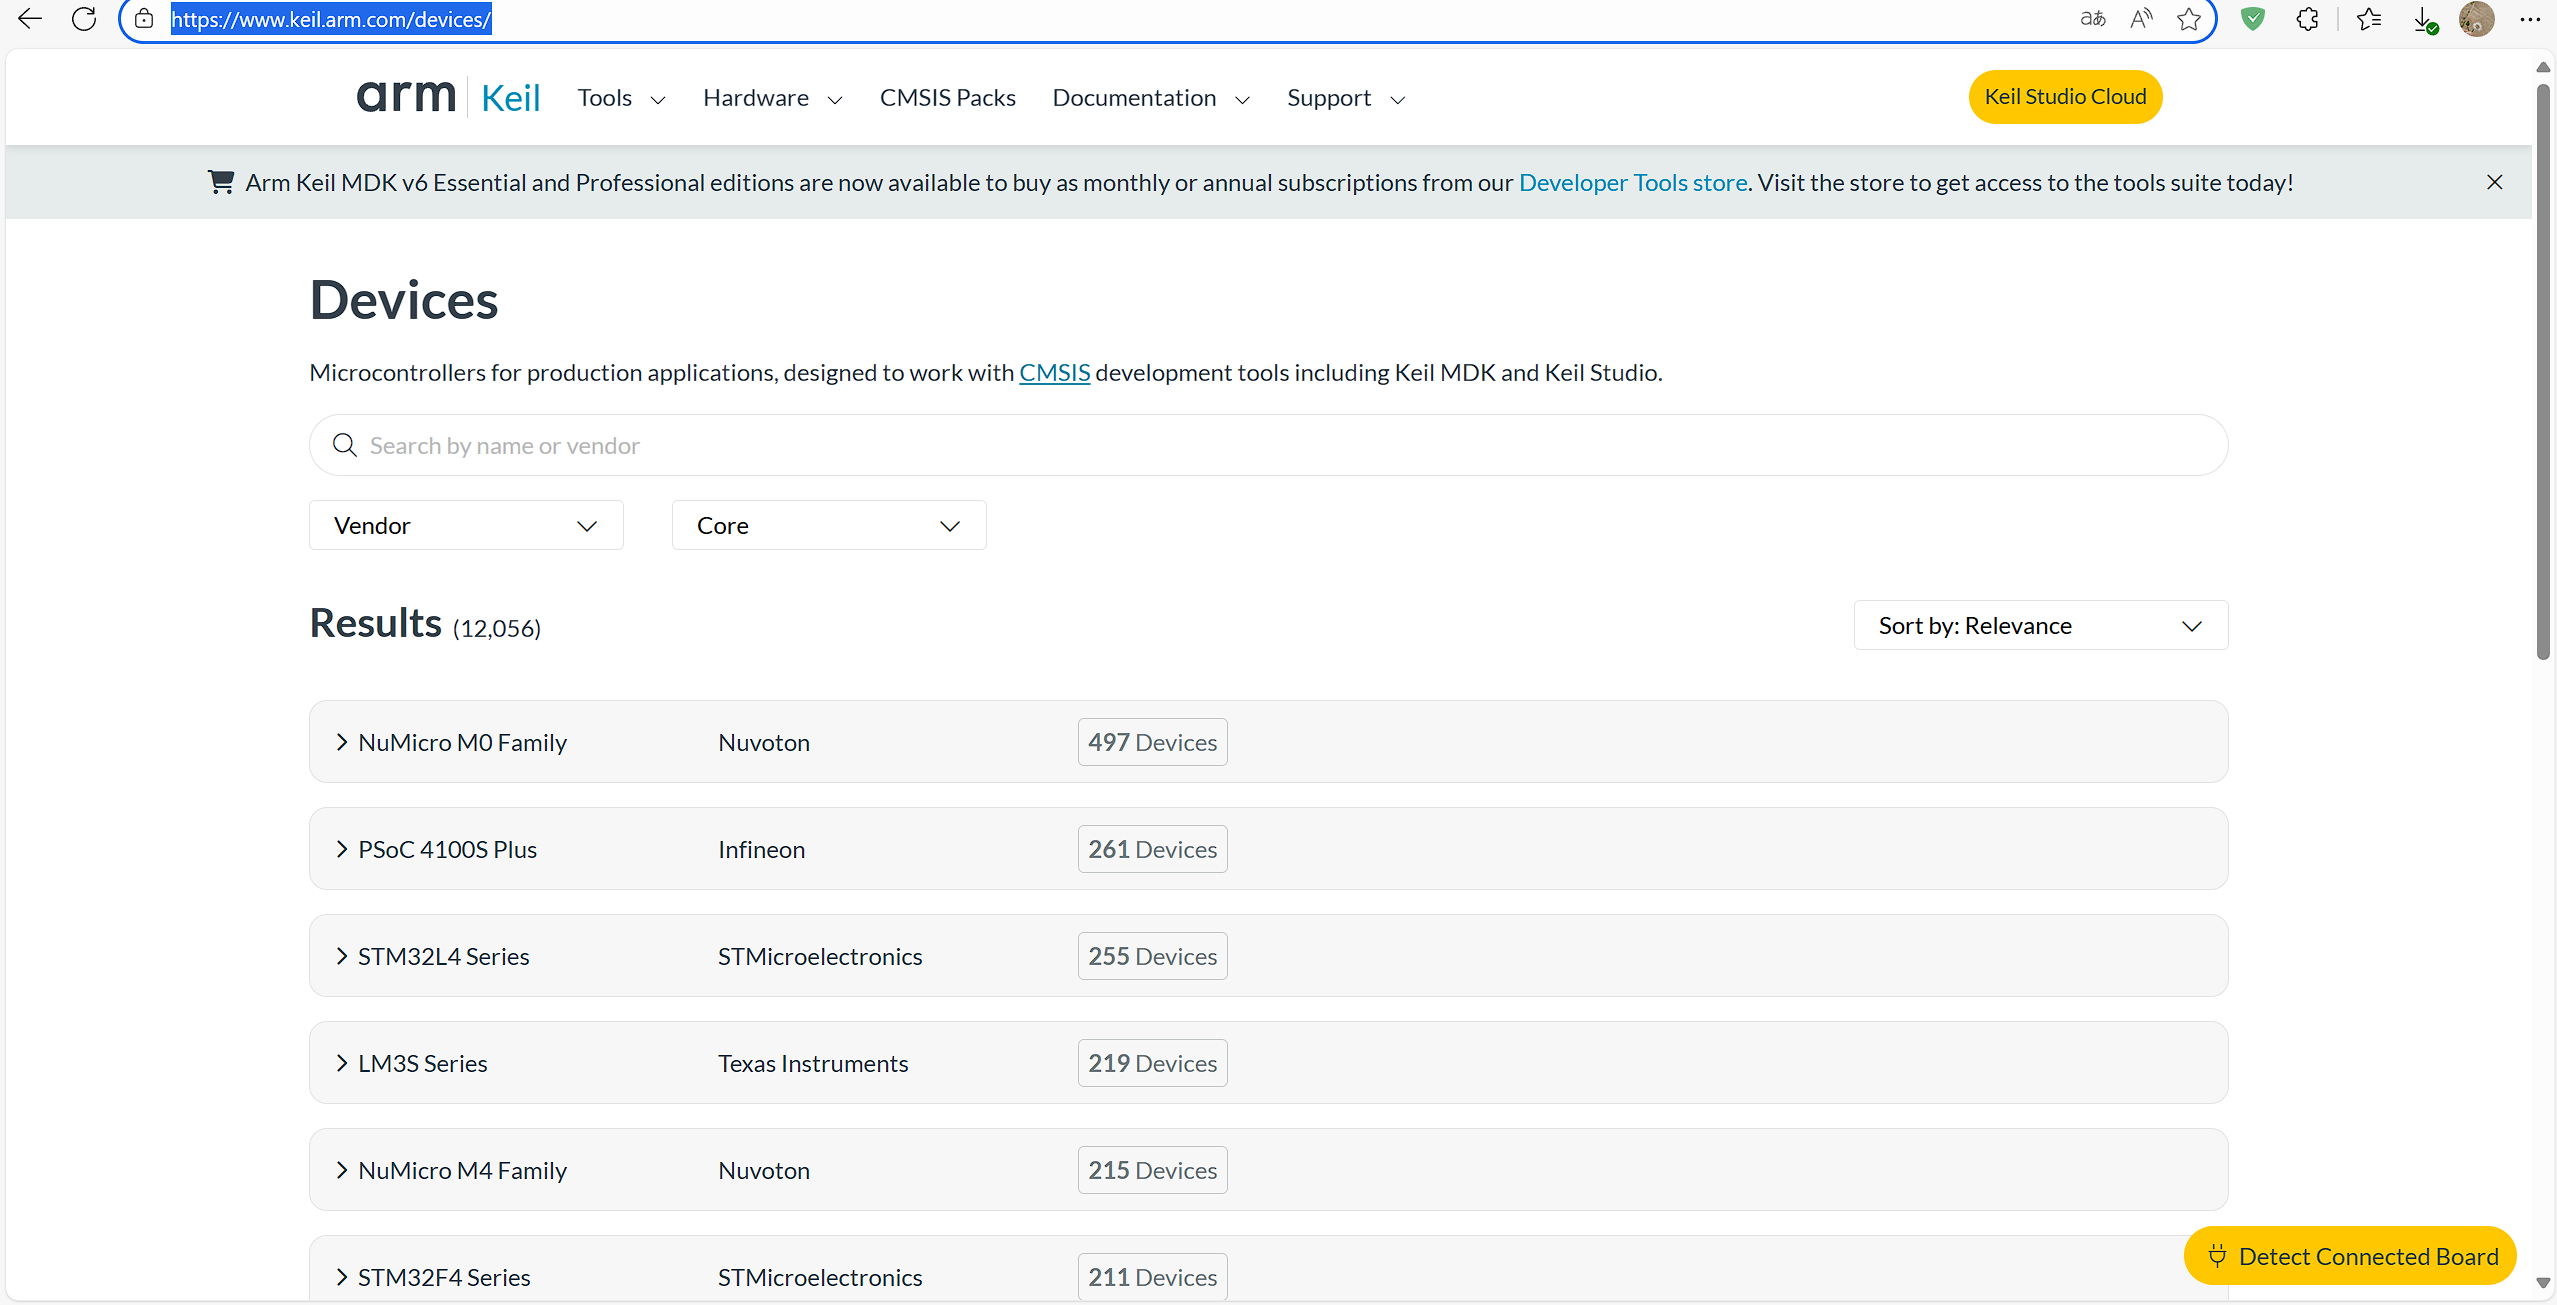This screenshot has width=2557, height=1305.
Task: Open the browser profile avatar
Action: [x=2477, y=19]
